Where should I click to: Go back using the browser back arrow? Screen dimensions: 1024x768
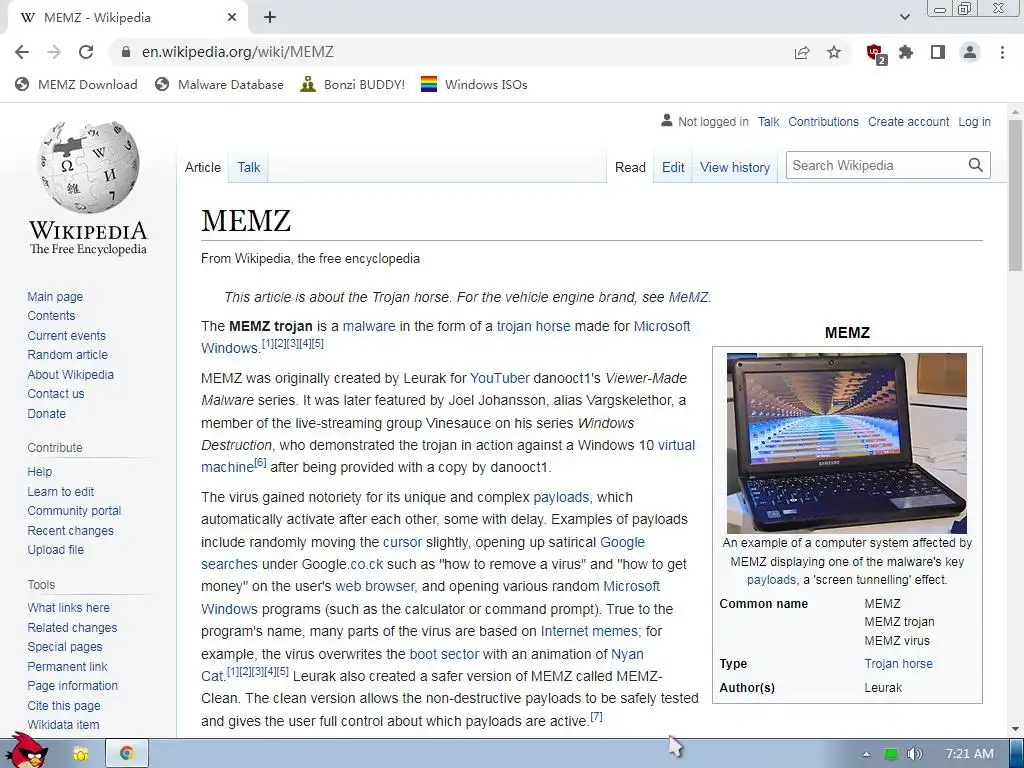22,52
